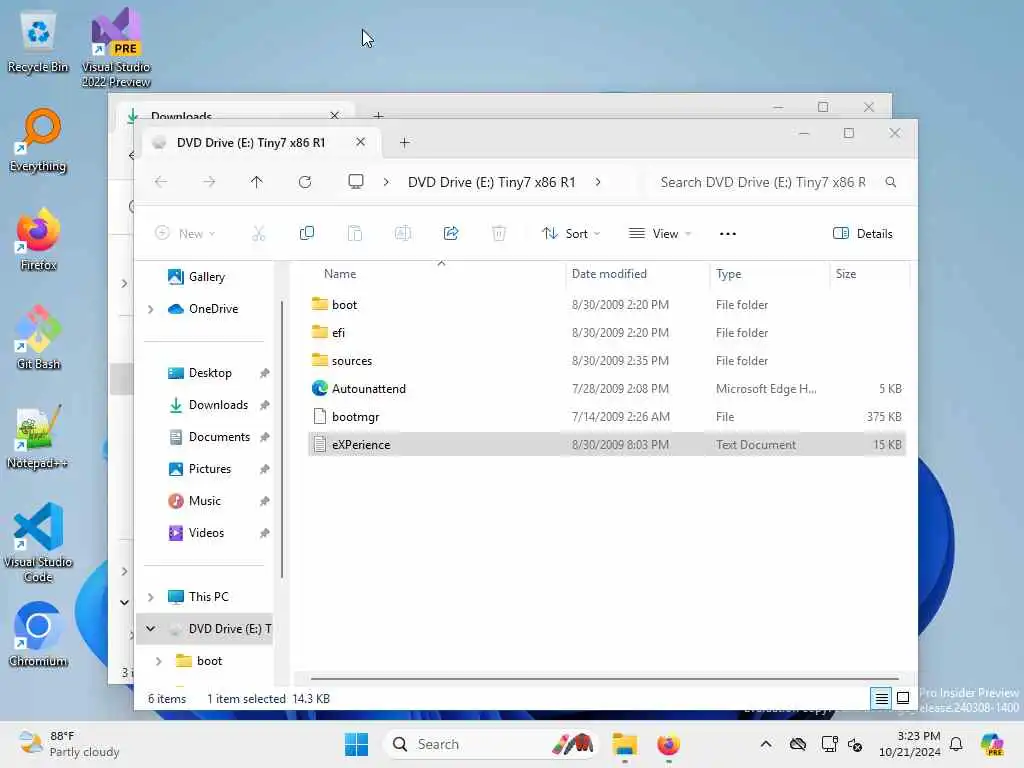This screenshot has height=768, width=1024.
Task: Open the View dropdown menu
Action: click(x=660, y=234)
